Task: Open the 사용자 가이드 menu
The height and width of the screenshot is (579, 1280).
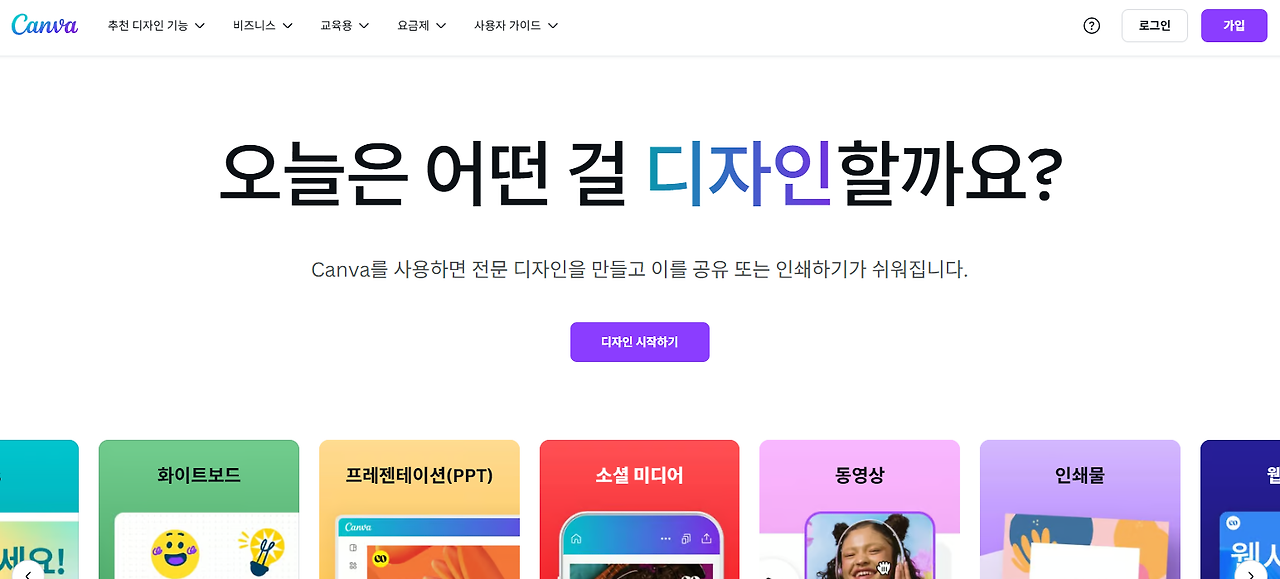Action: [516, 25]
